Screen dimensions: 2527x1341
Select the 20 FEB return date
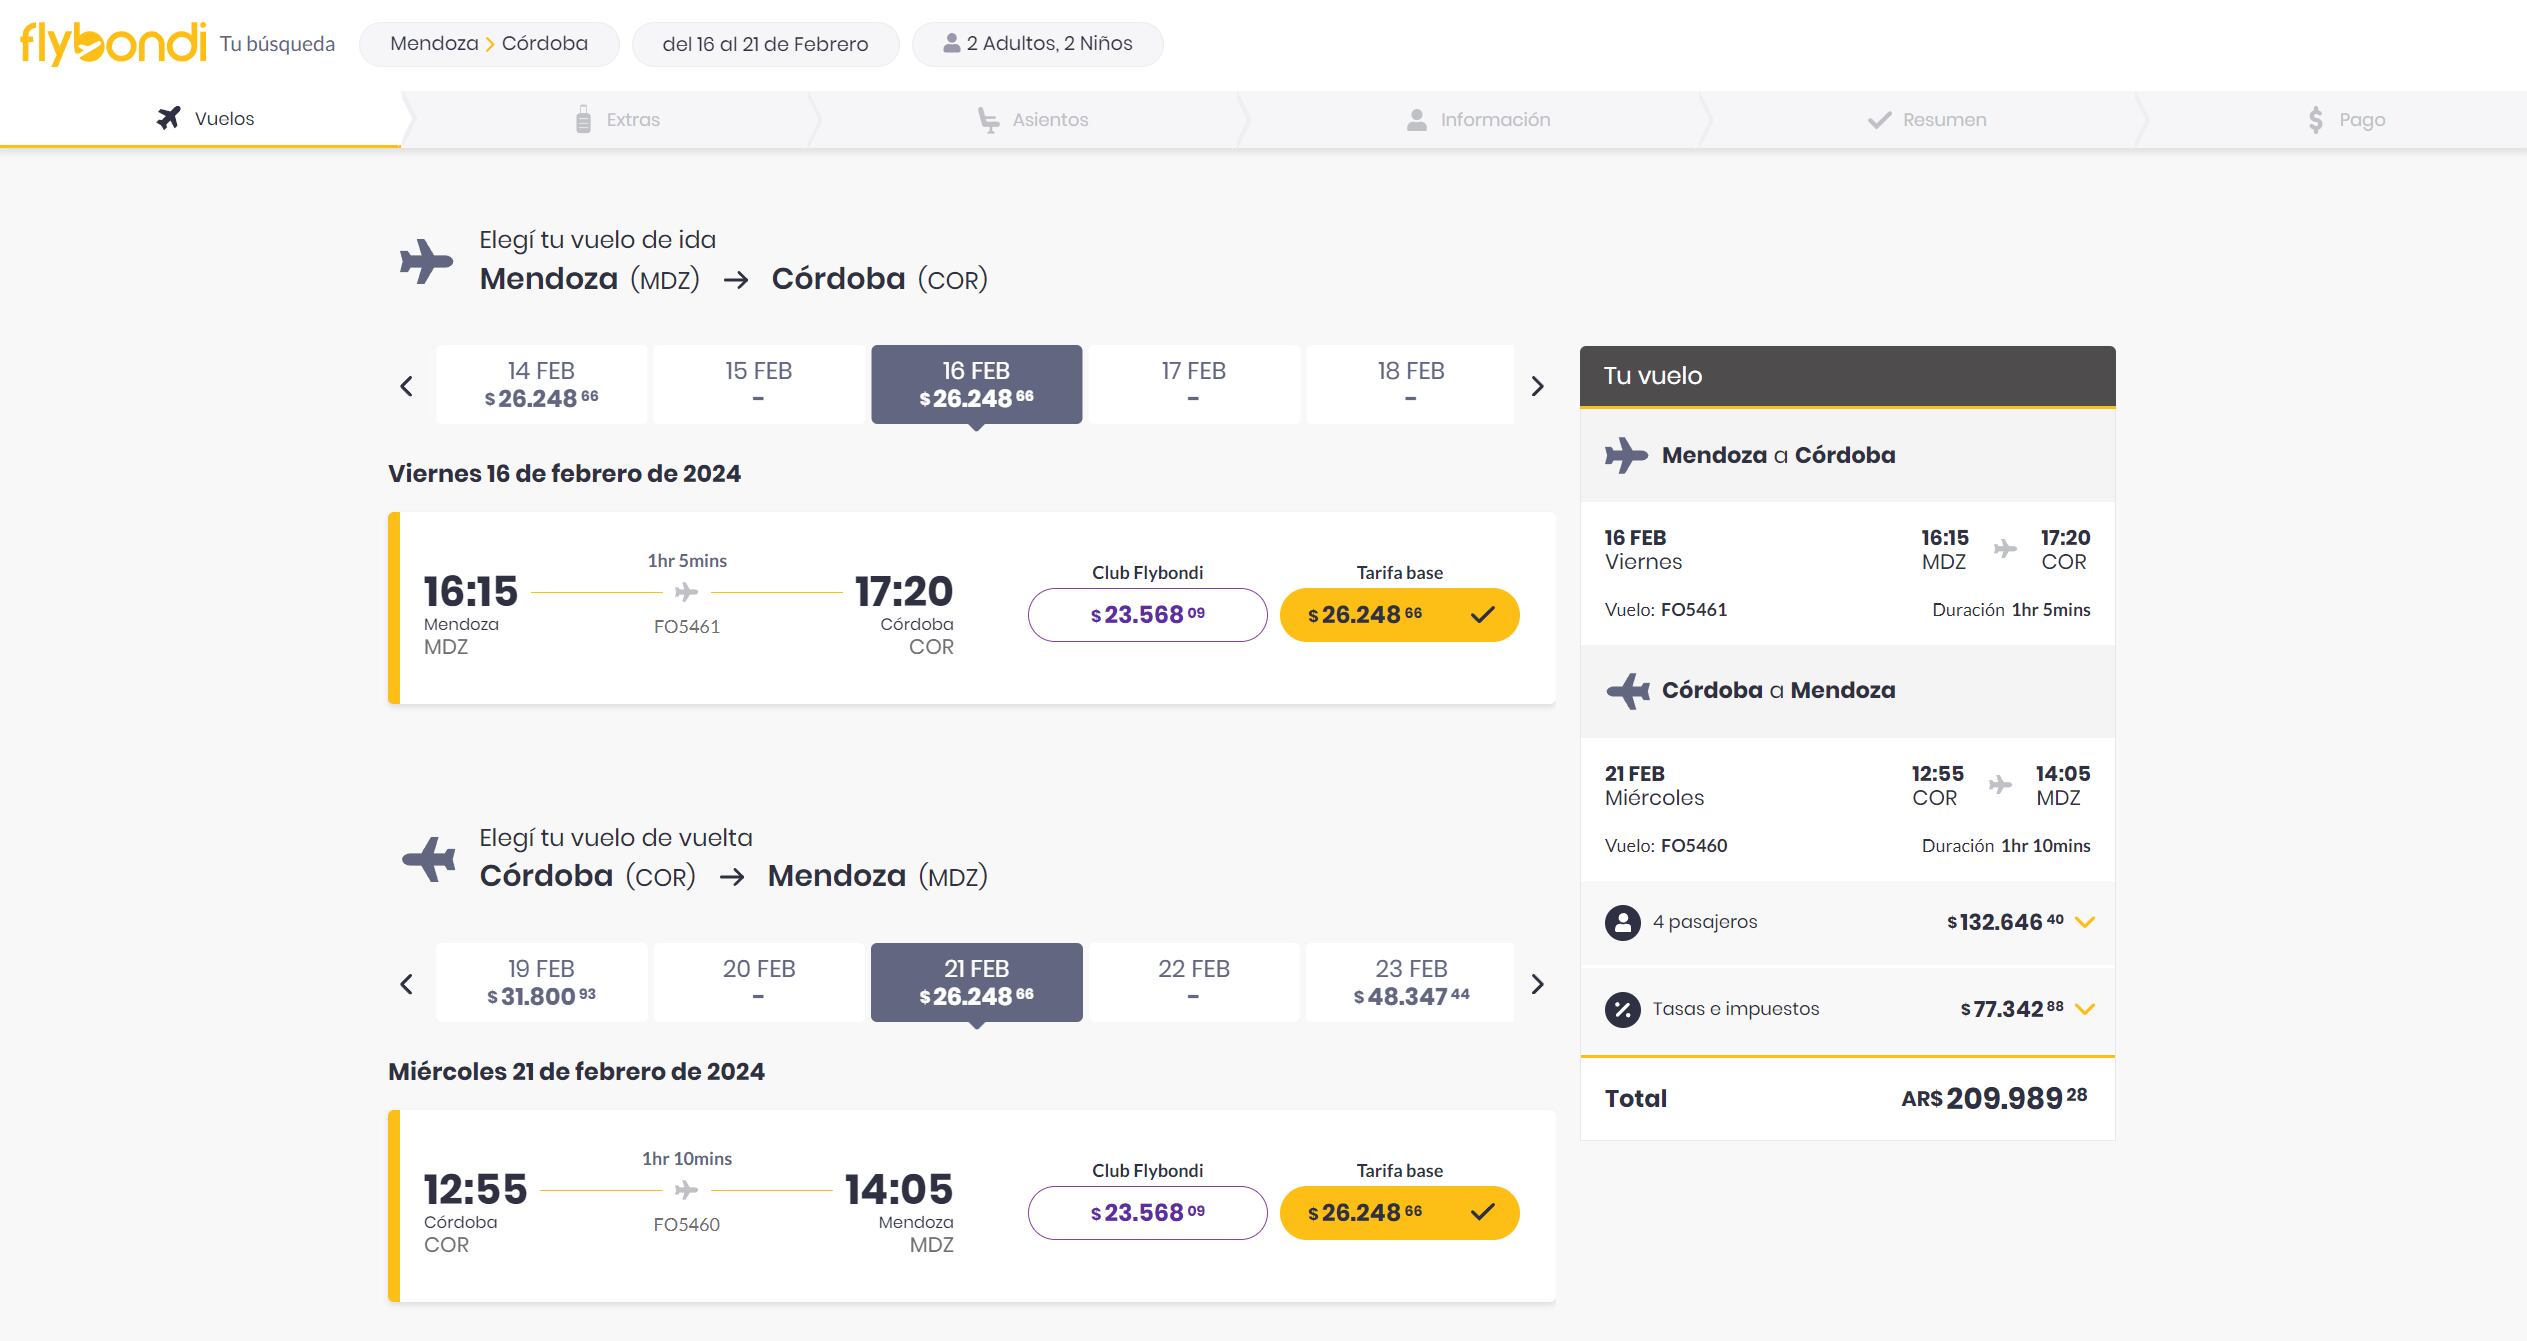[759, 983]
